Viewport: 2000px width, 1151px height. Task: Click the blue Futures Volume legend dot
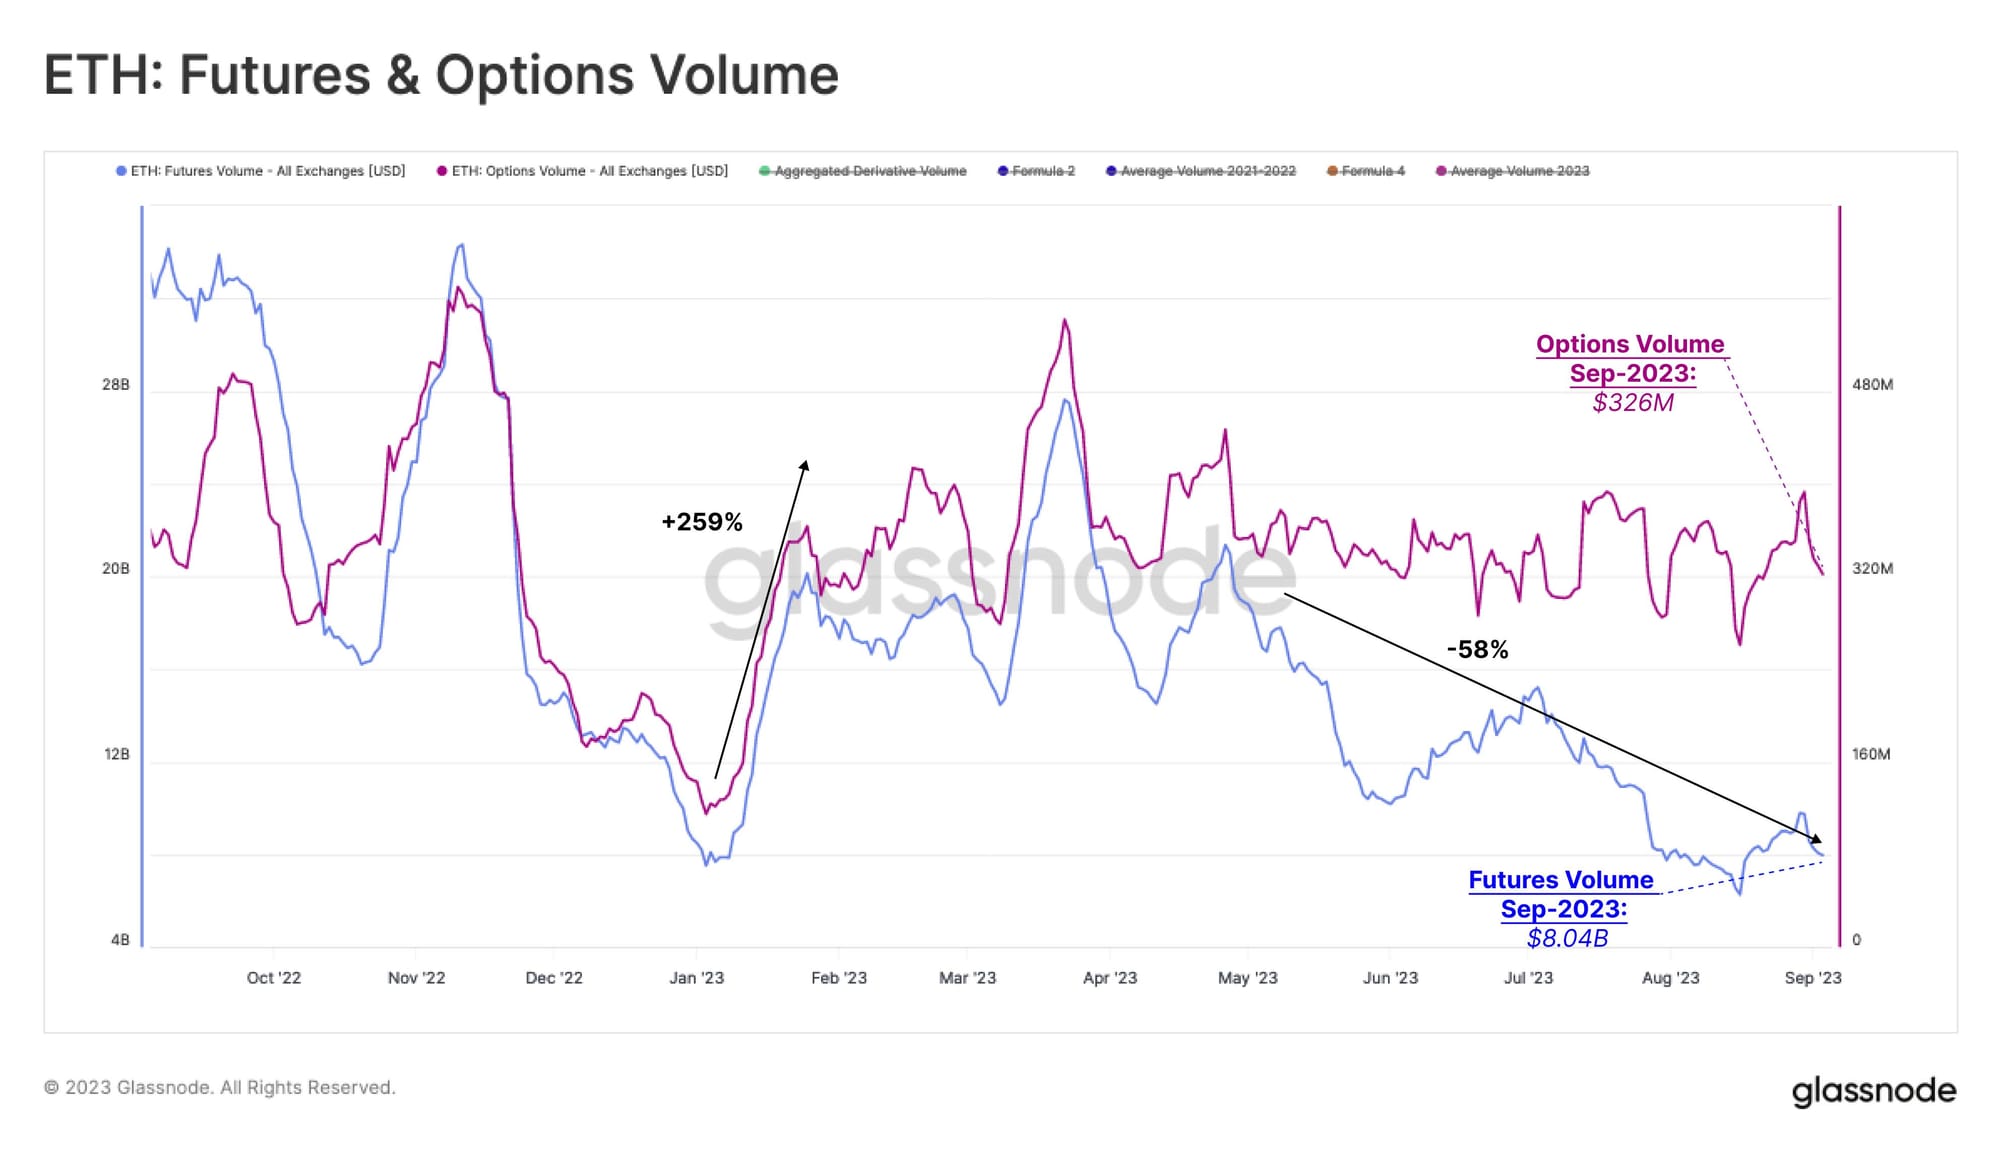click(121, 171)
